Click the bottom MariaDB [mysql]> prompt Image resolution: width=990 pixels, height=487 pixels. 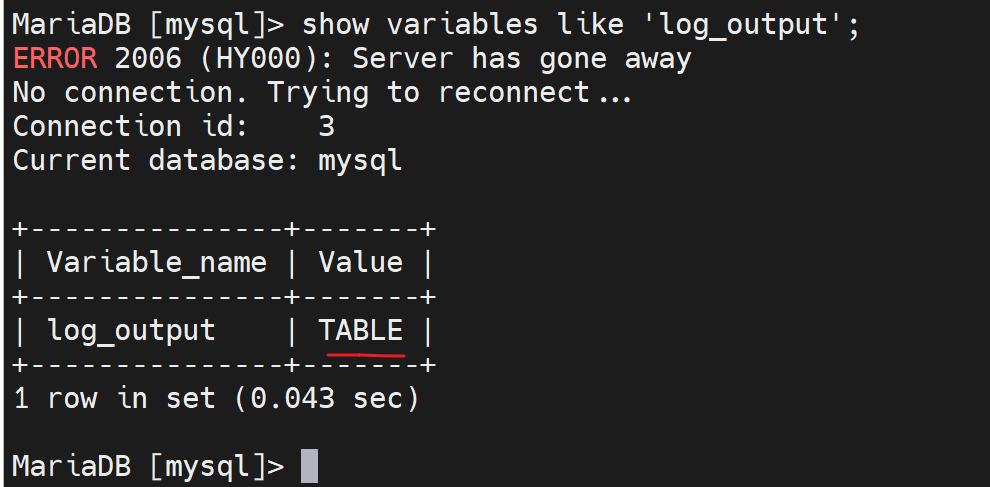[x=148, y=466]
